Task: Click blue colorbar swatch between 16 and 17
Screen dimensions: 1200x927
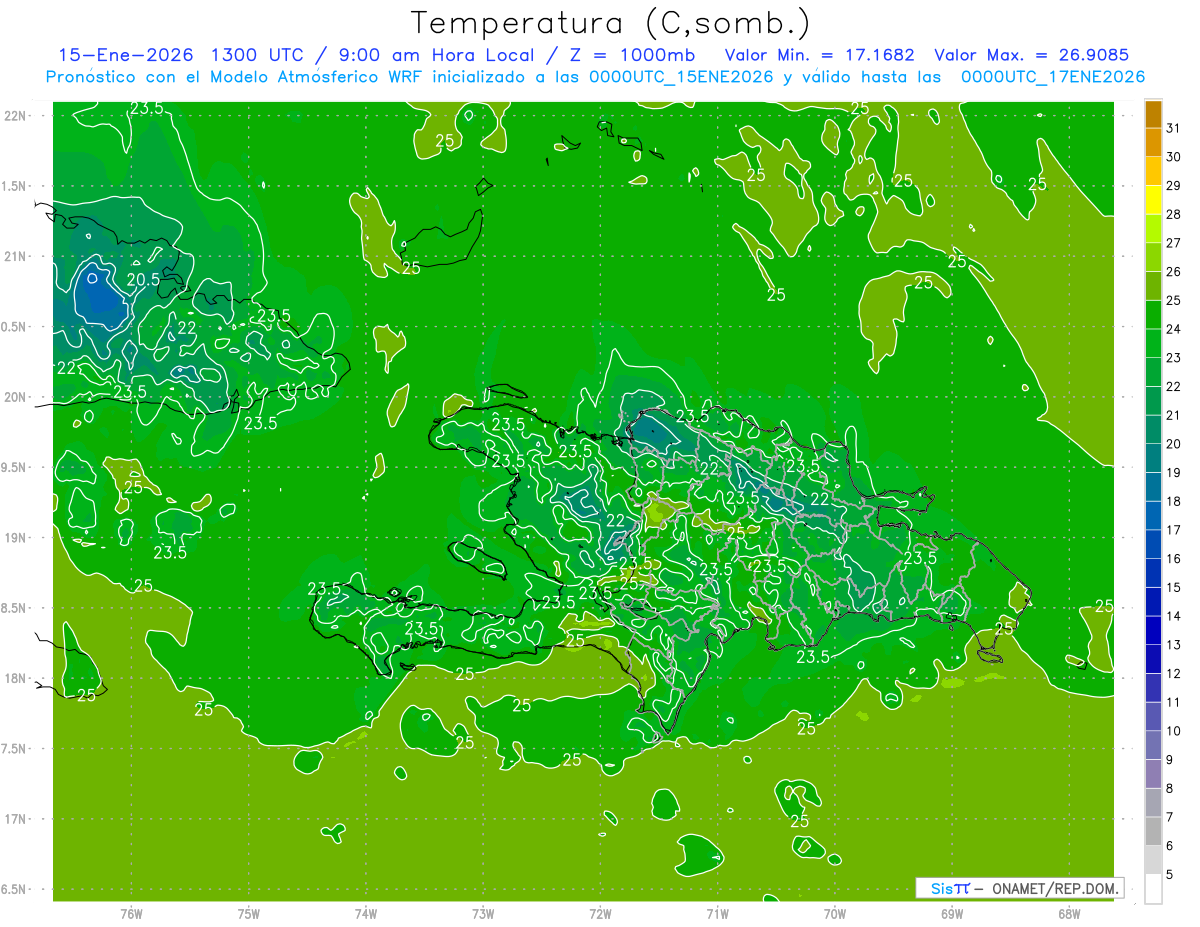Action: tap(1153, 544)
